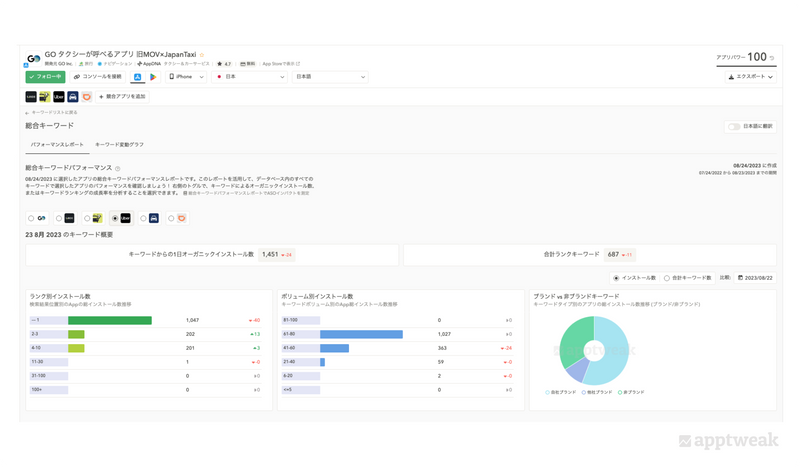Select the blue car app radio button
Image resolution: width=800 pixels, height=467 pixels.
tap(143, 218)
